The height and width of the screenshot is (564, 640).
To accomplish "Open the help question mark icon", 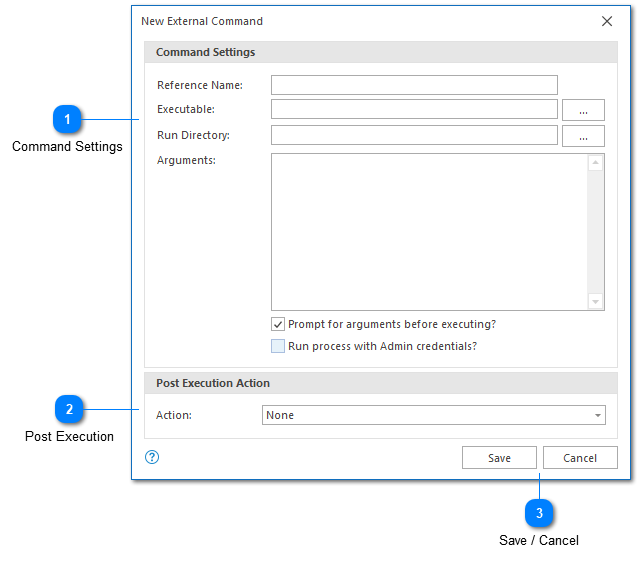I will 152,457.
